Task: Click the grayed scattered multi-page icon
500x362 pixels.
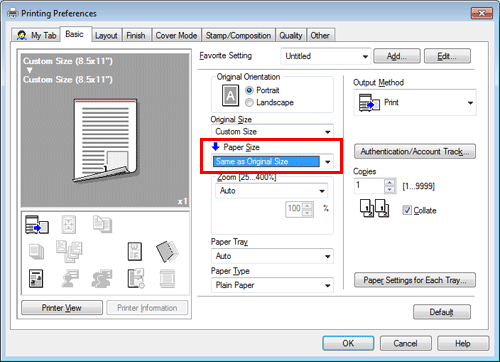Action: [x=69, y=251]
